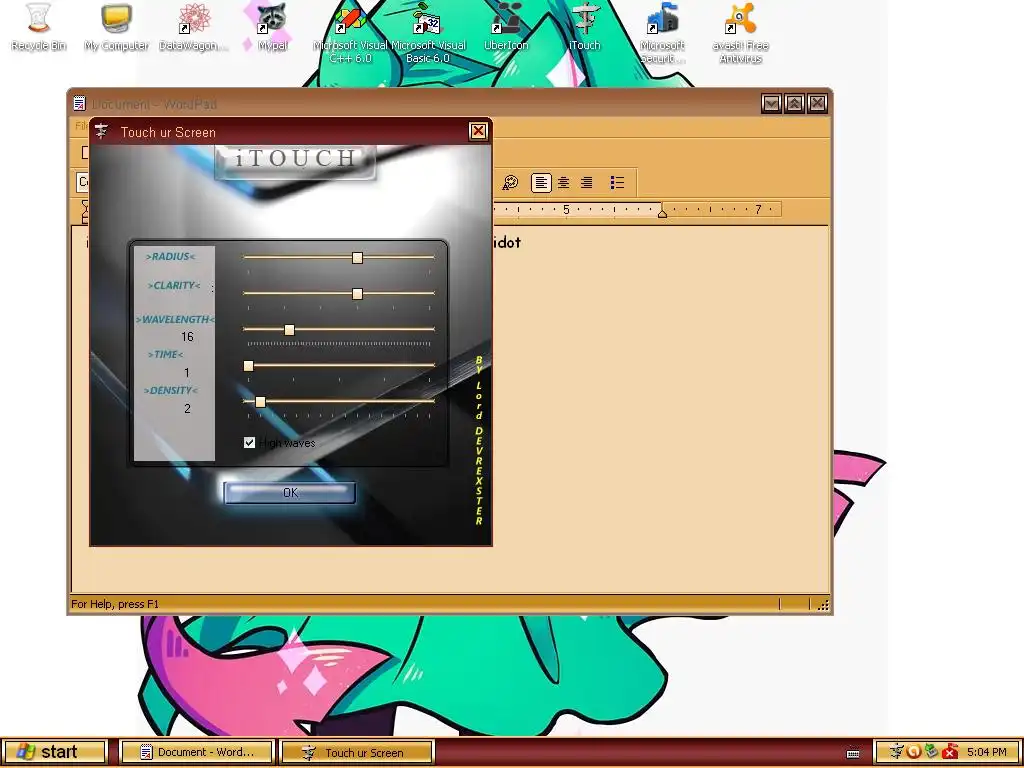Minimize the WordPad window
The image size is (1024, 768).
tap(771, 103)
